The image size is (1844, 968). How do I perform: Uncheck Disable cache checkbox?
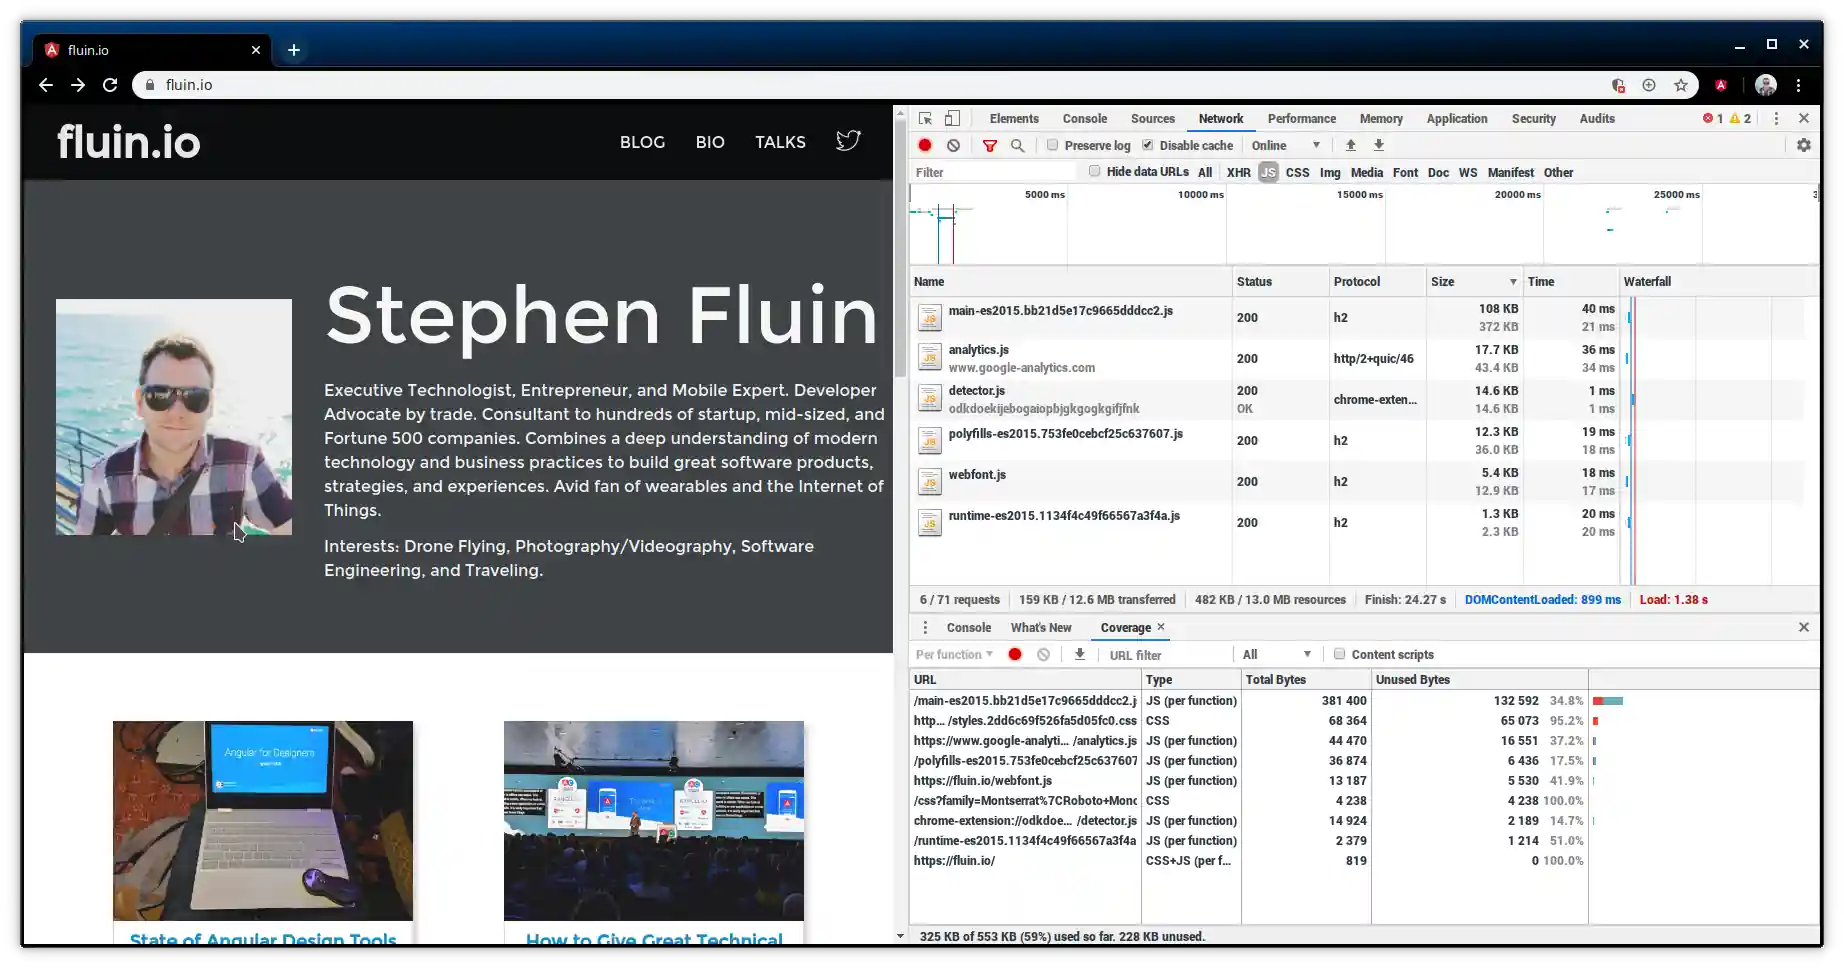click(1148, 145)
